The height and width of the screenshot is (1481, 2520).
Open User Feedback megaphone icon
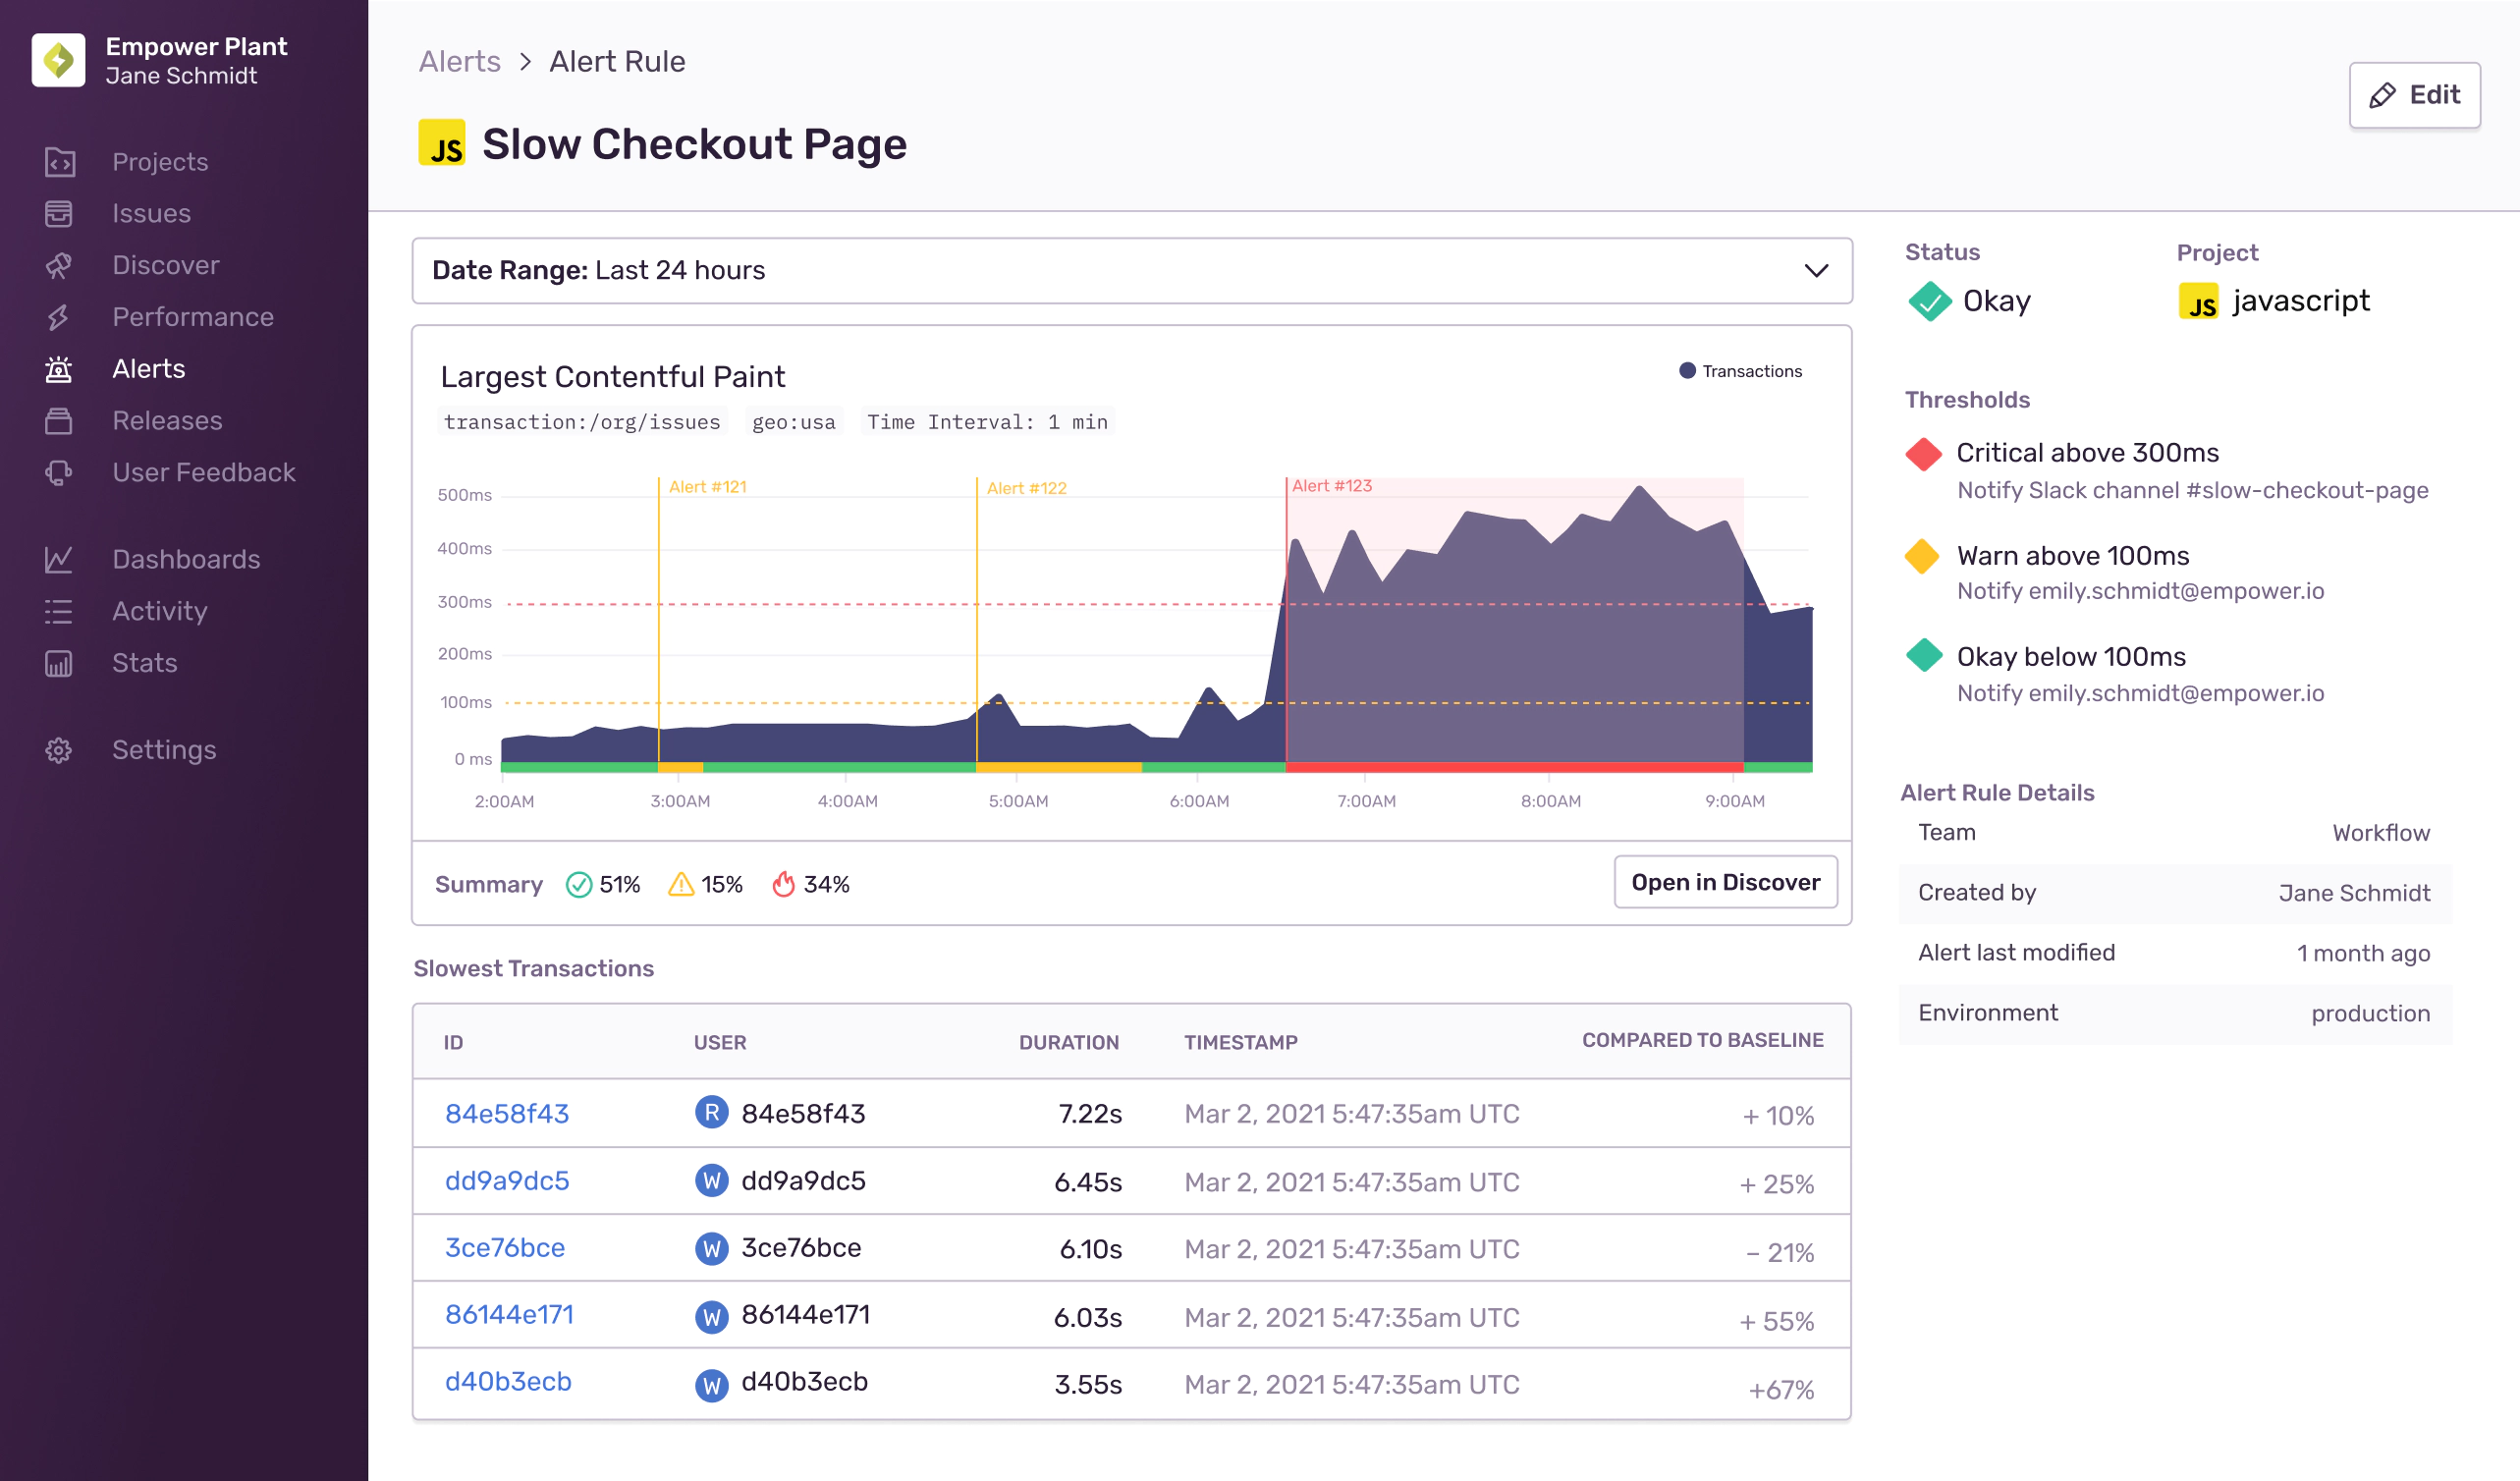pos(60,473)
